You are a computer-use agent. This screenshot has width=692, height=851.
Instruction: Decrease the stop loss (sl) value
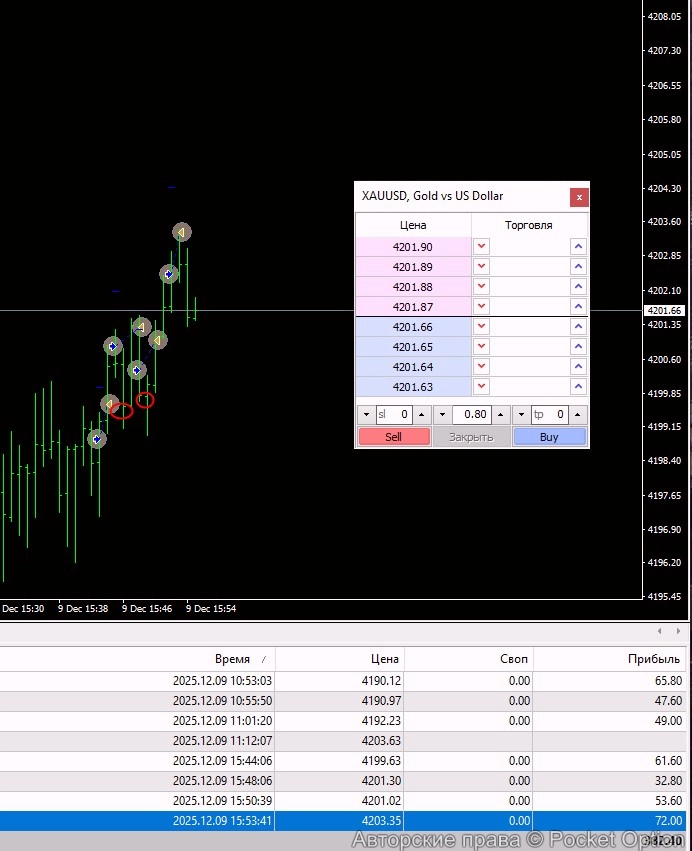click(x=366, y=414)
